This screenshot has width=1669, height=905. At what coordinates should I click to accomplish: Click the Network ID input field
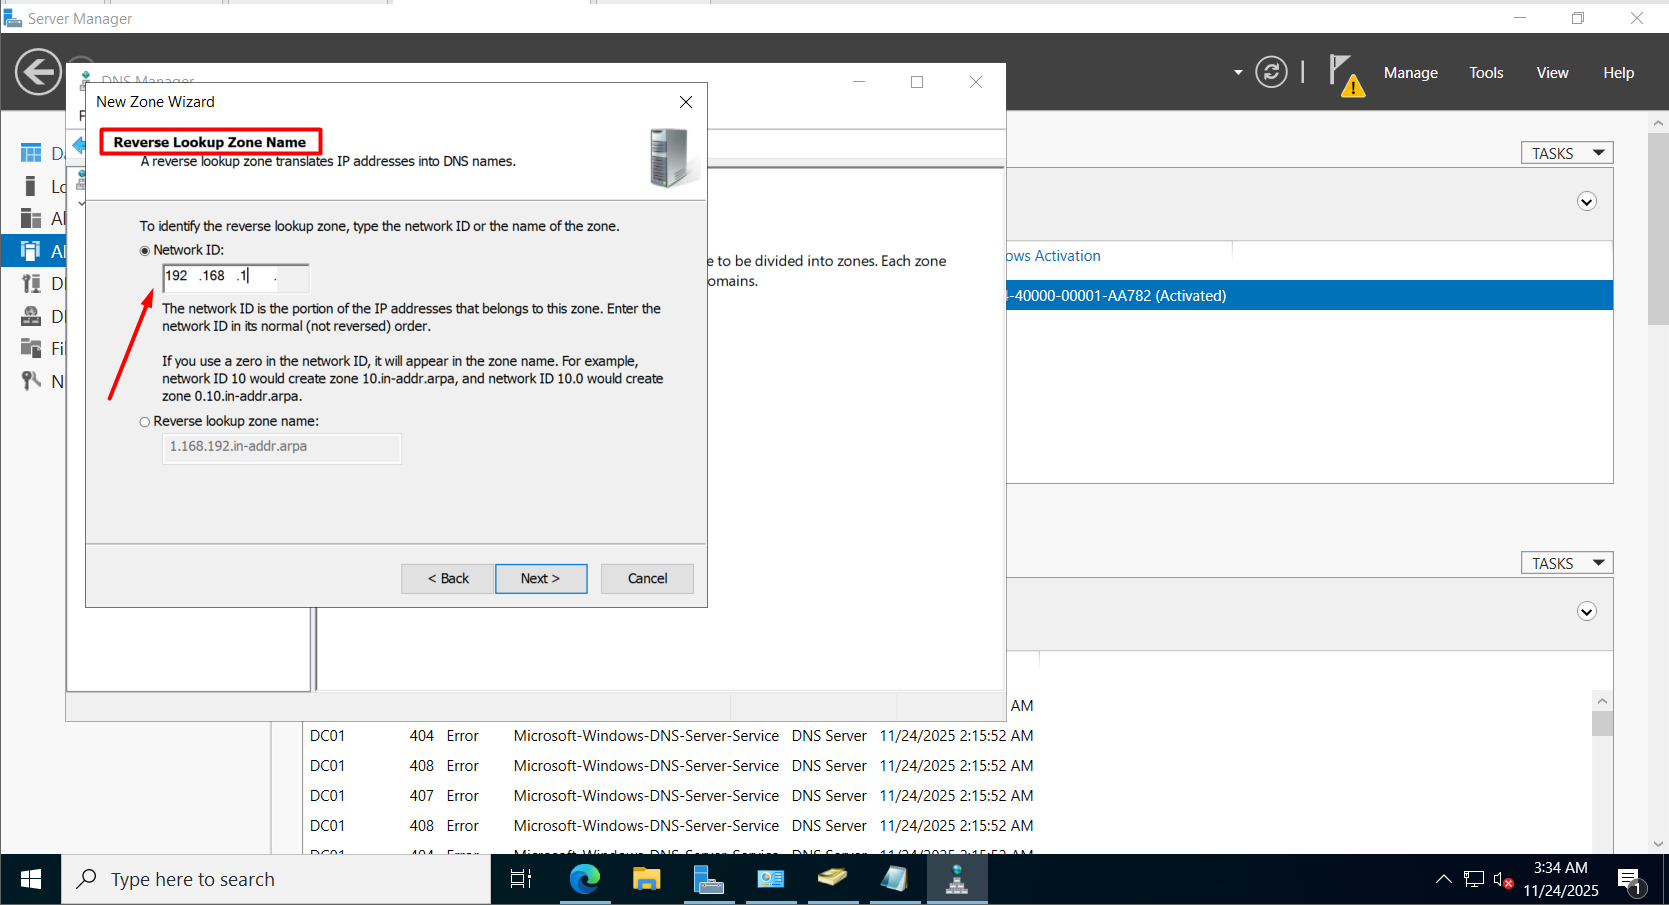pyautogui.click(x=235, y=277)
